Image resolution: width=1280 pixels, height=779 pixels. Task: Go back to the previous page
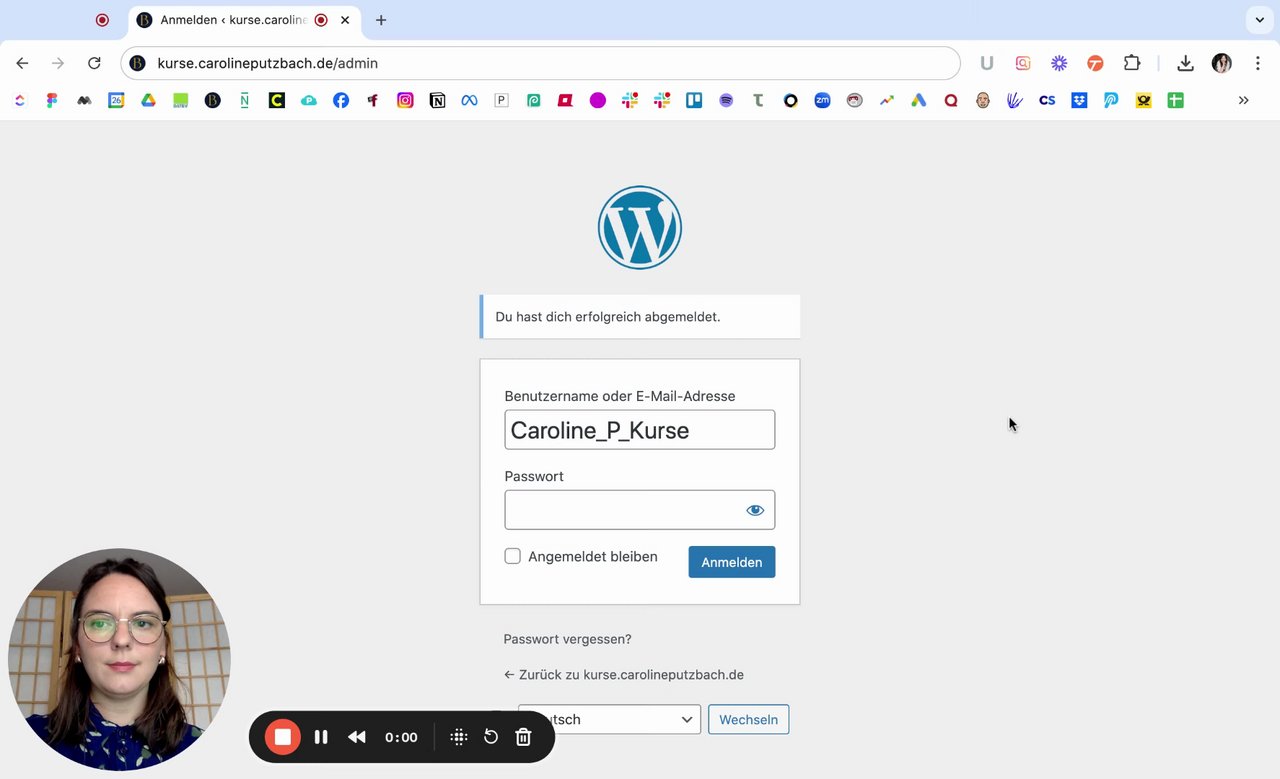click(22, 63)
